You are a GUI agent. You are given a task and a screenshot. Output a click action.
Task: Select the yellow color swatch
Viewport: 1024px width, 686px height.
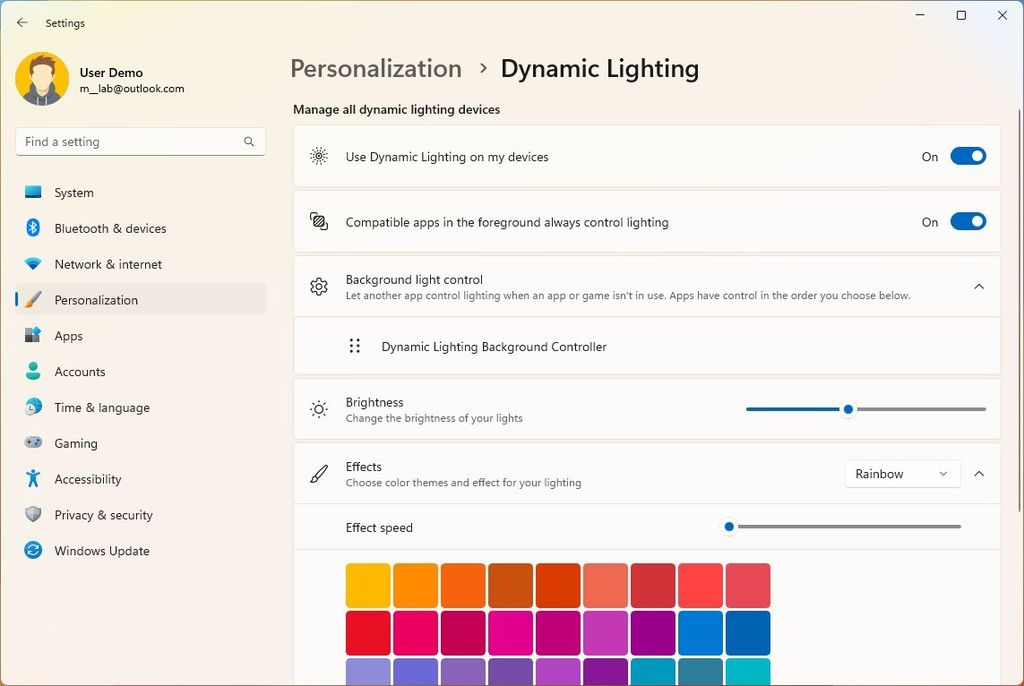click(x=367, y=584)
